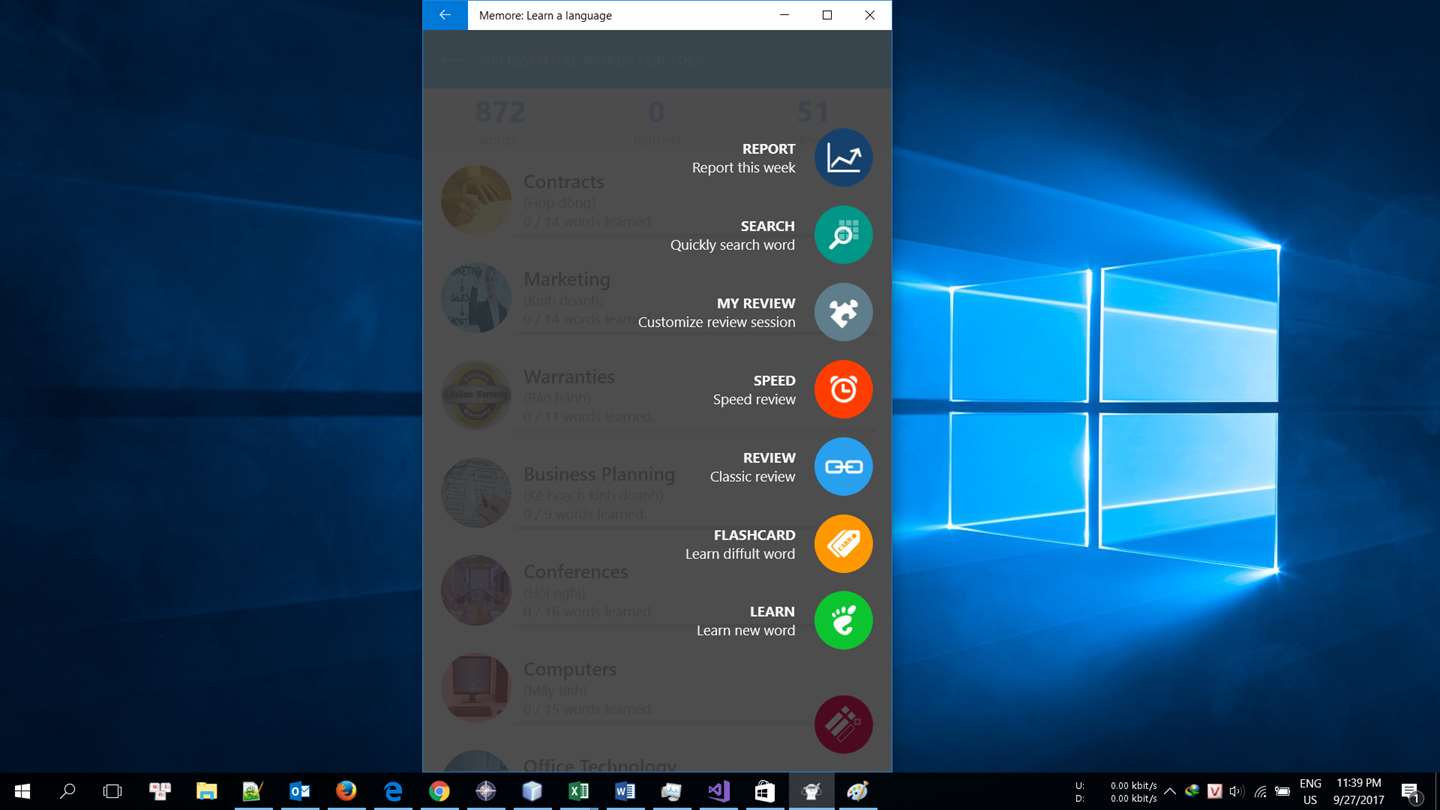Click the 'Classic review' subtitle

coord(753,477)
